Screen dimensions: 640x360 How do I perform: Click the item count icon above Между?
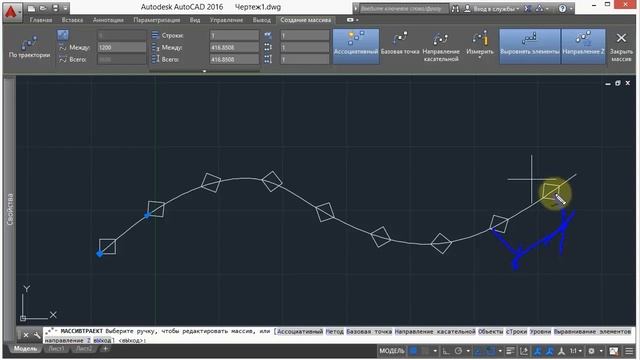pos(62,35)
